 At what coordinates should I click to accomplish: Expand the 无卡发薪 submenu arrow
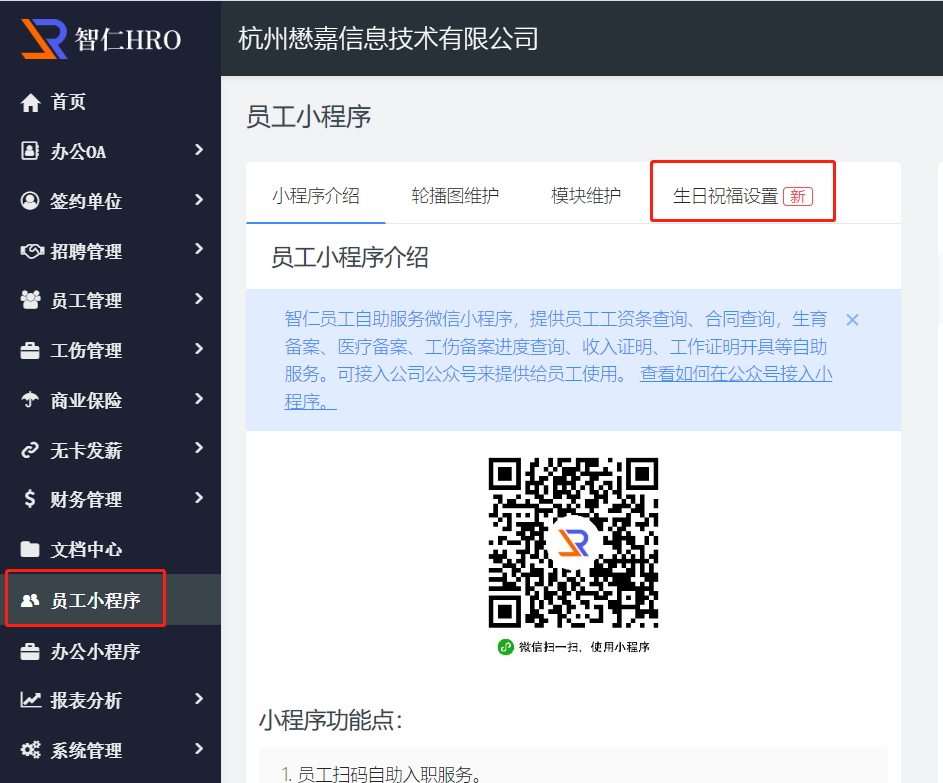coord(199,448)
